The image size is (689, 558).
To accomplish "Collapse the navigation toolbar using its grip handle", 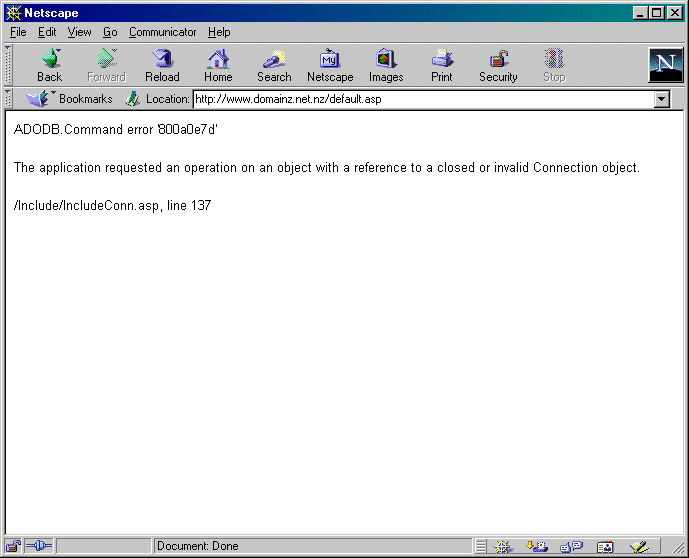I will tap(9, 65).
